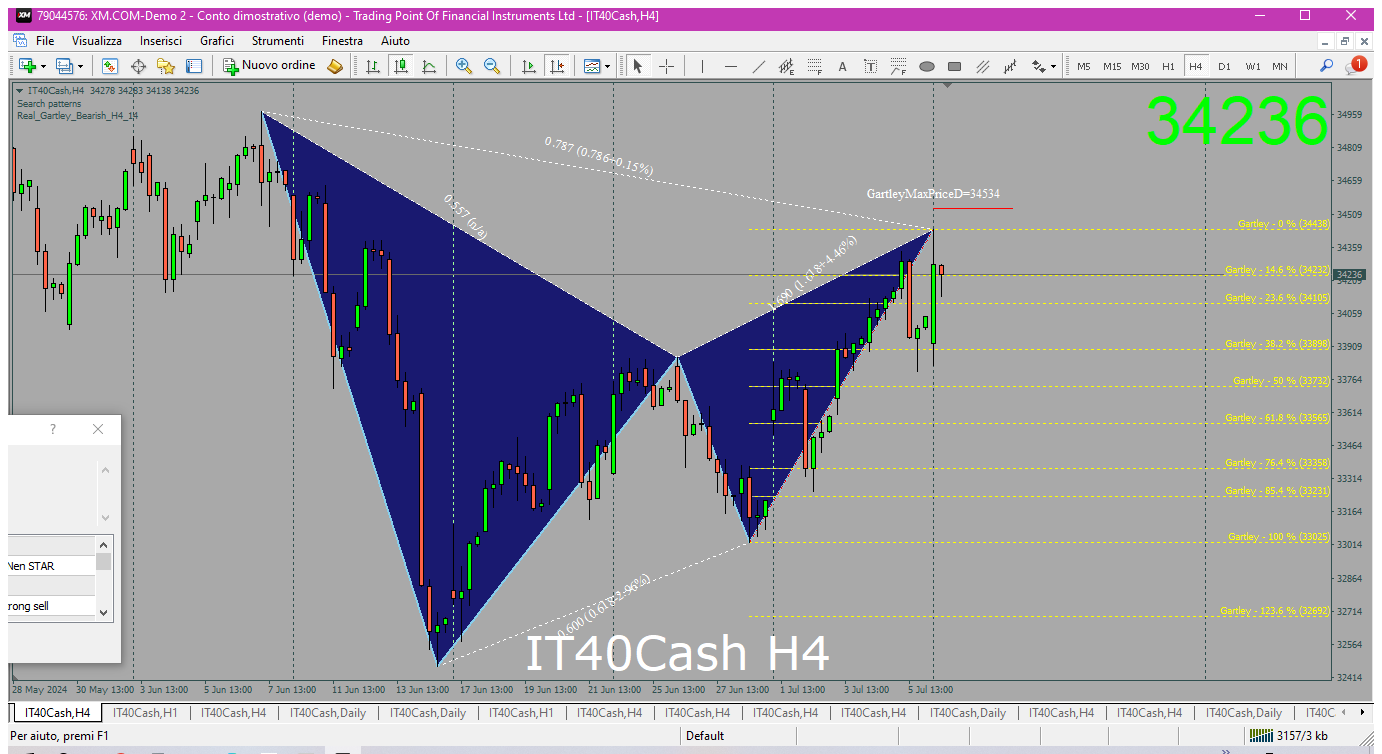The width and height of the screenshot is (1382, 754).
Task: Select the parallel lines channel tool
Action: (x=983, y=66)
